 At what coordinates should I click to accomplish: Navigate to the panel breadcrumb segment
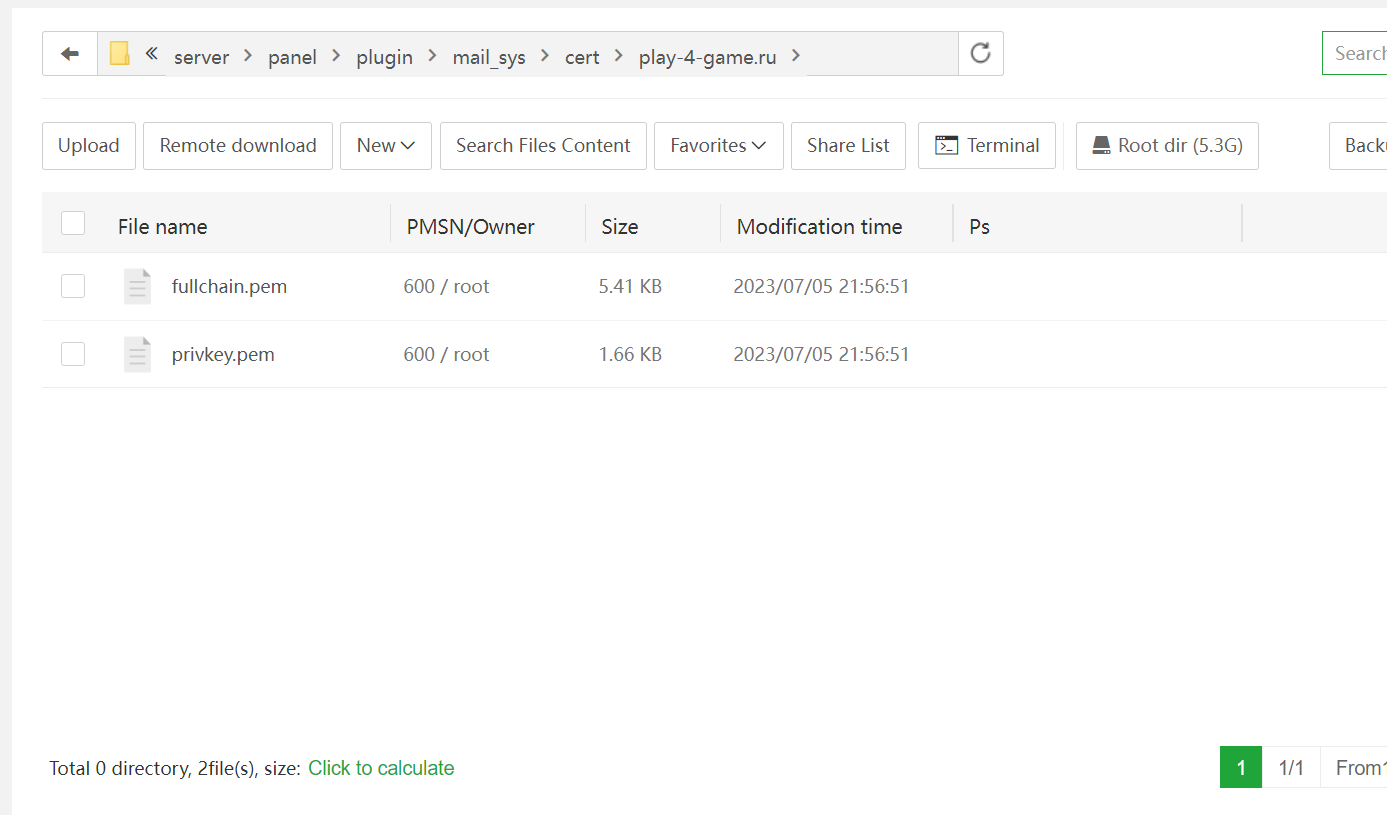coord(292,57)
